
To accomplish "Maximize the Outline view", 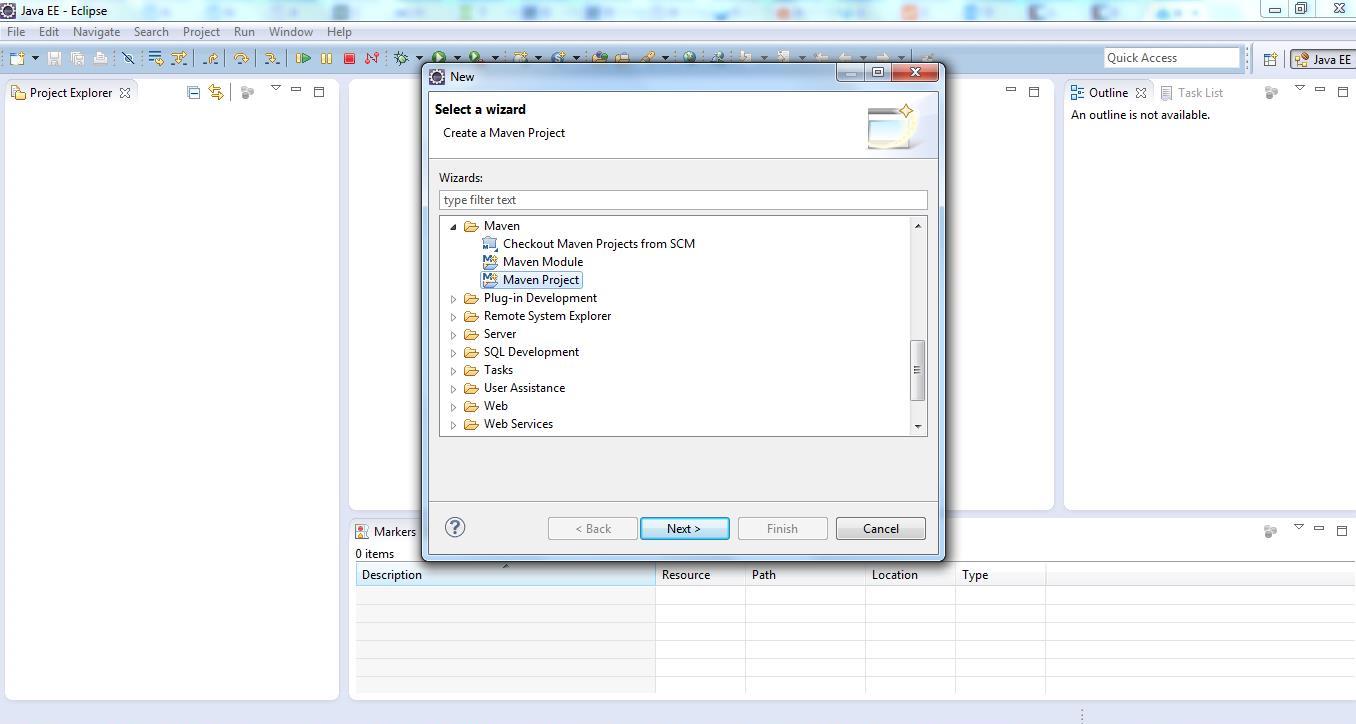I will [x=1343, y=92].
